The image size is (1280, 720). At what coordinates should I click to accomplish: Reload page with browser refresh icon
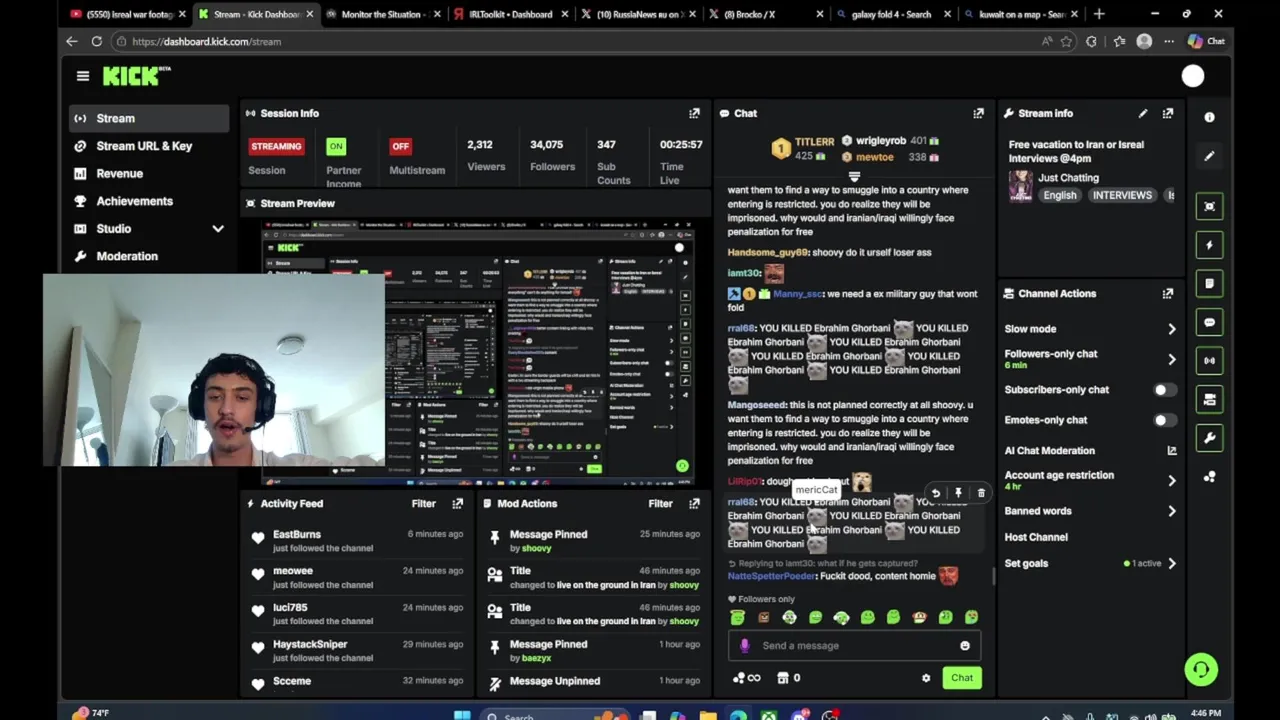(x=97, y=42)
